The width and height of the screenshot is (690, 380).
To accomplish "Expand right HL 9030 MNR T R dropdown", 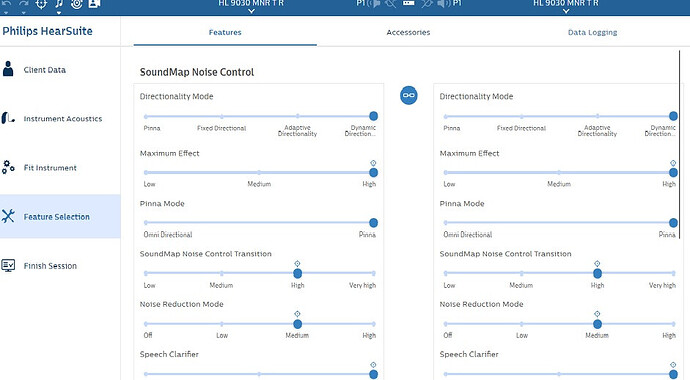I will (566, 11).
